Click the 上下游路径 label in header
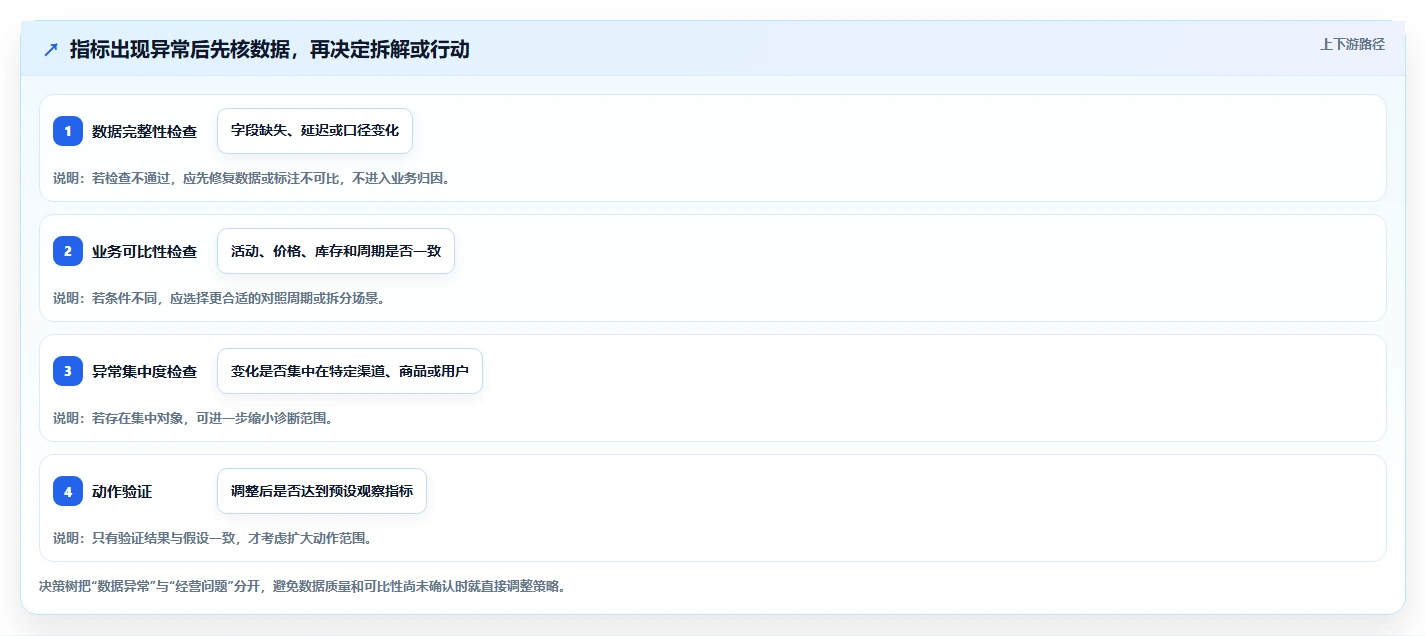This screenshot has height=636, width=1426. [1352, 44]
